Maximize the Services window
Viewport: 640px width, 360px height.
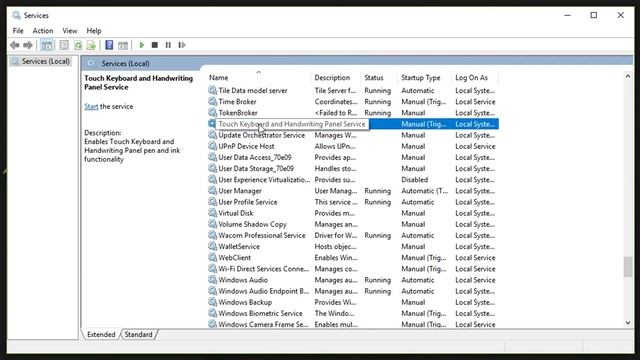pos(594,15)
